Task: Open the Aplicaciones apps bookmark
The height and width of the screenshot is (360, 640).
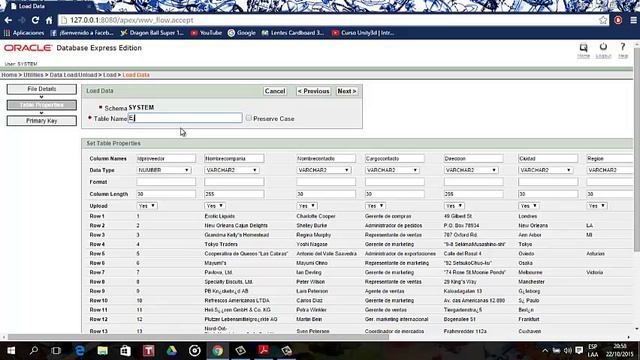Action: tap(24, 33)
